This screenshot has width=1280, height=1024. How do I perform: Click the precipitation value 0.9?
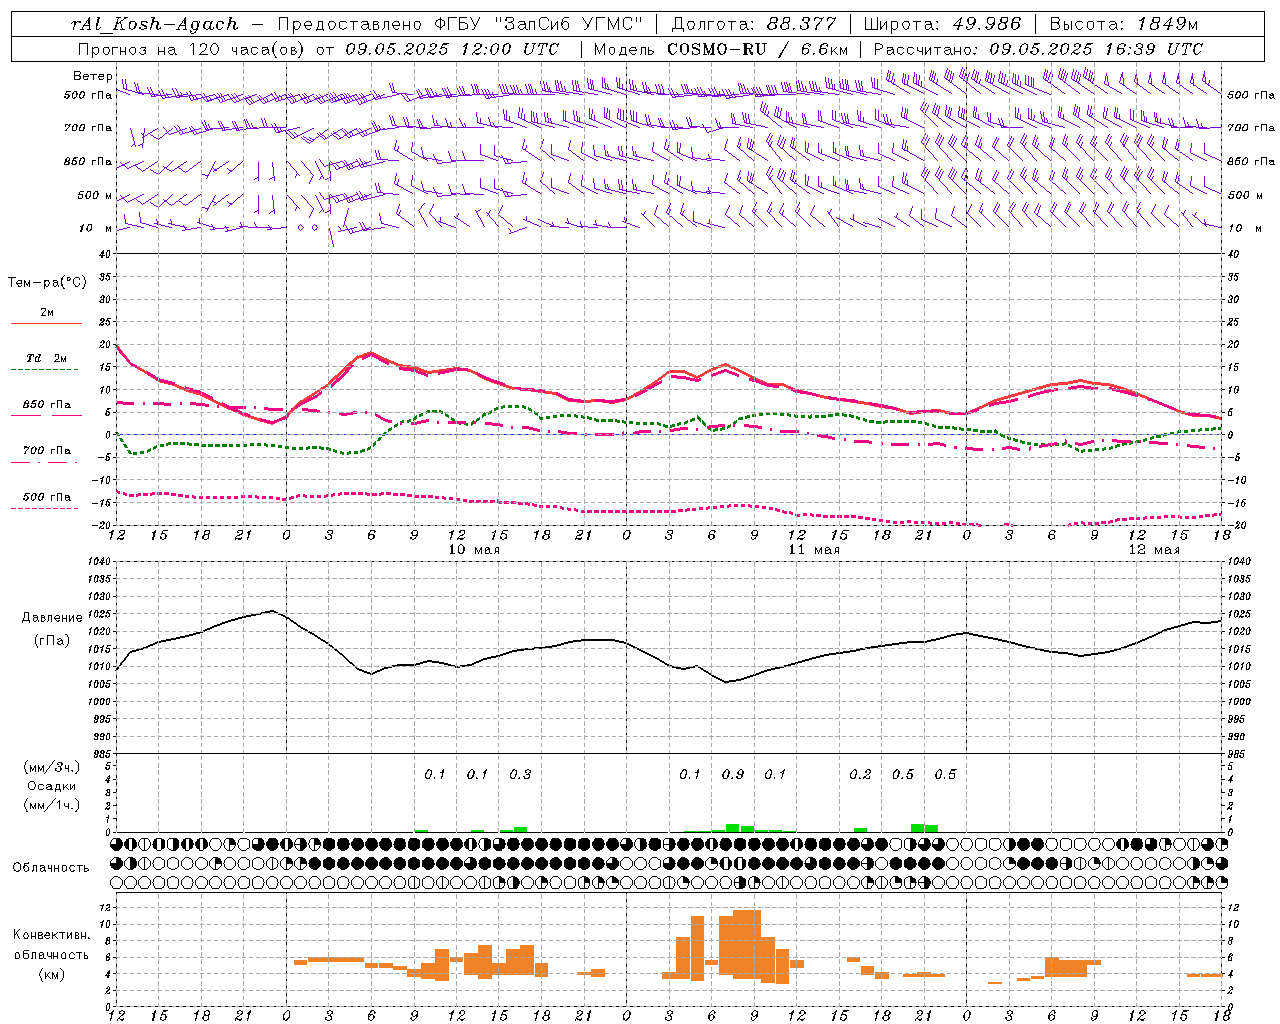pyautogui.click(x=733, y=774)
